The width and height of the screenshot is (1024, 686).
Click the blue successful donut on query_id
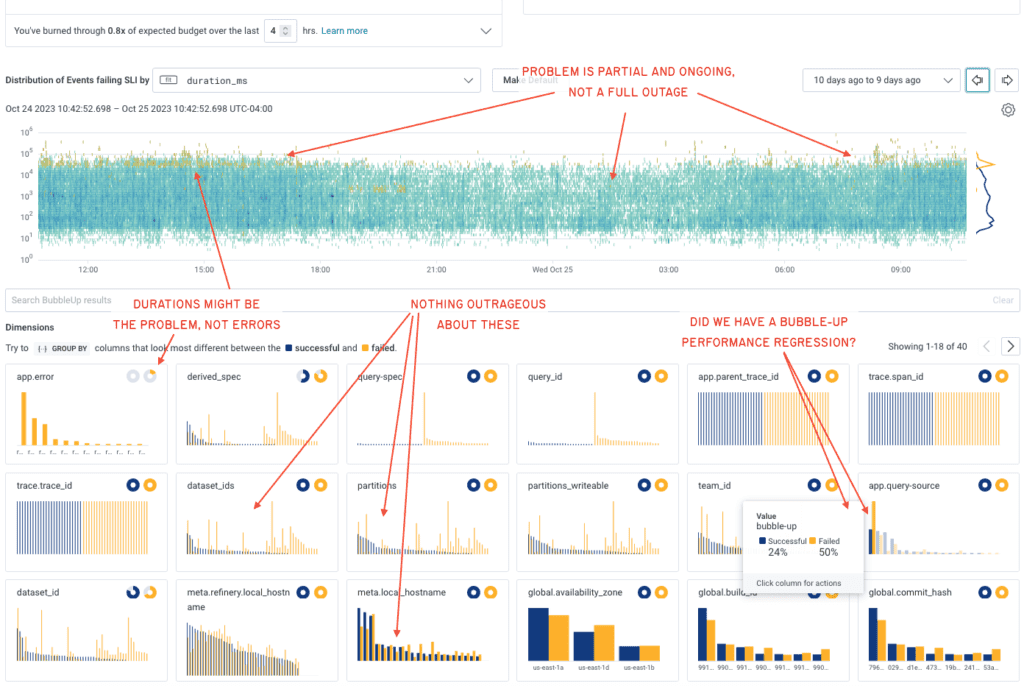(645, 377)
